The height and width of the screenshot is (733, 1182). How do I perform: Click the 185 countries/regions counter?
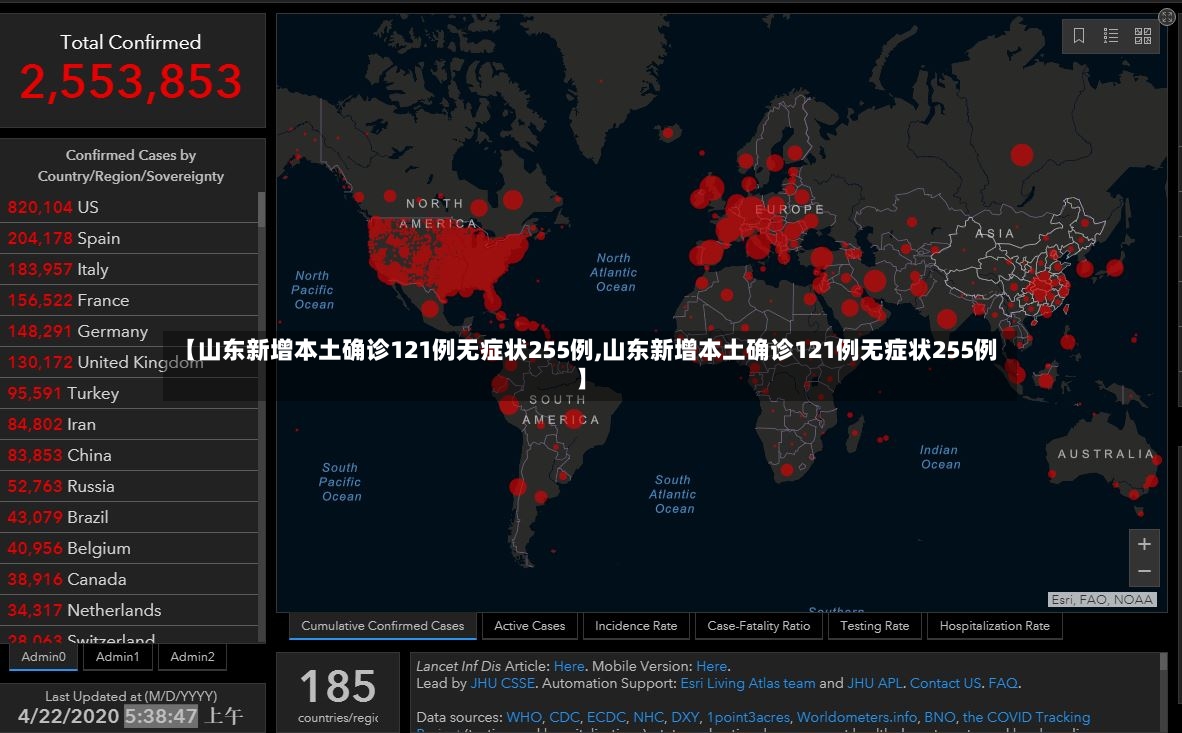(x=338, y=694)
